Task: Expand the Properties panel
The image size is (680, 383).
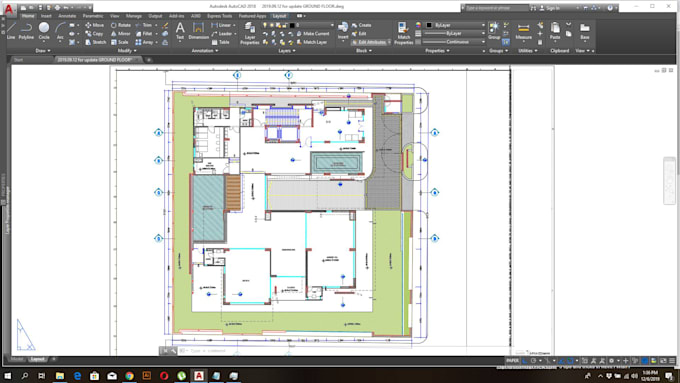Action: [437, 51]
